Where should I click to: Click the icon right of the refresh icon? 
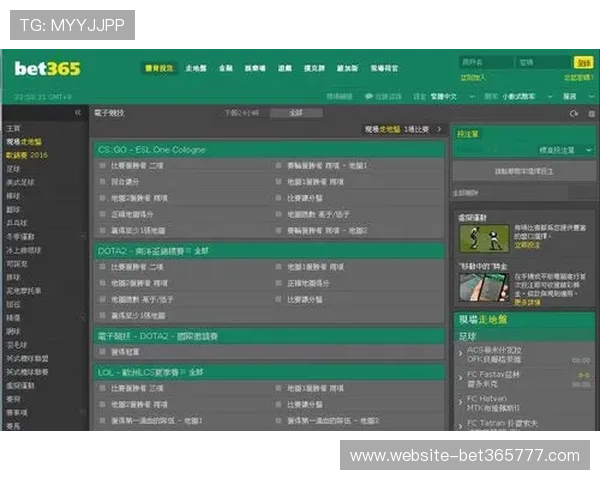click(591, 114)
